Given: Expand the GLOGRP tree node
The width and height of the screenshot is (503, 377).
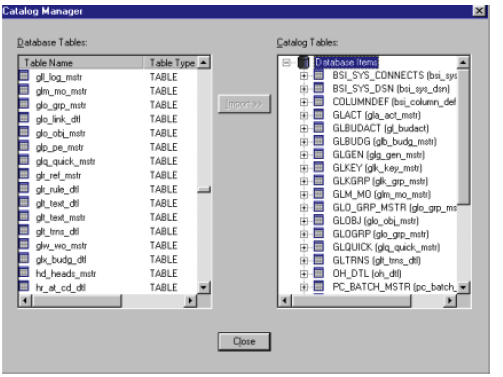Looking at the screenshot, I should [x=304, y=234].
